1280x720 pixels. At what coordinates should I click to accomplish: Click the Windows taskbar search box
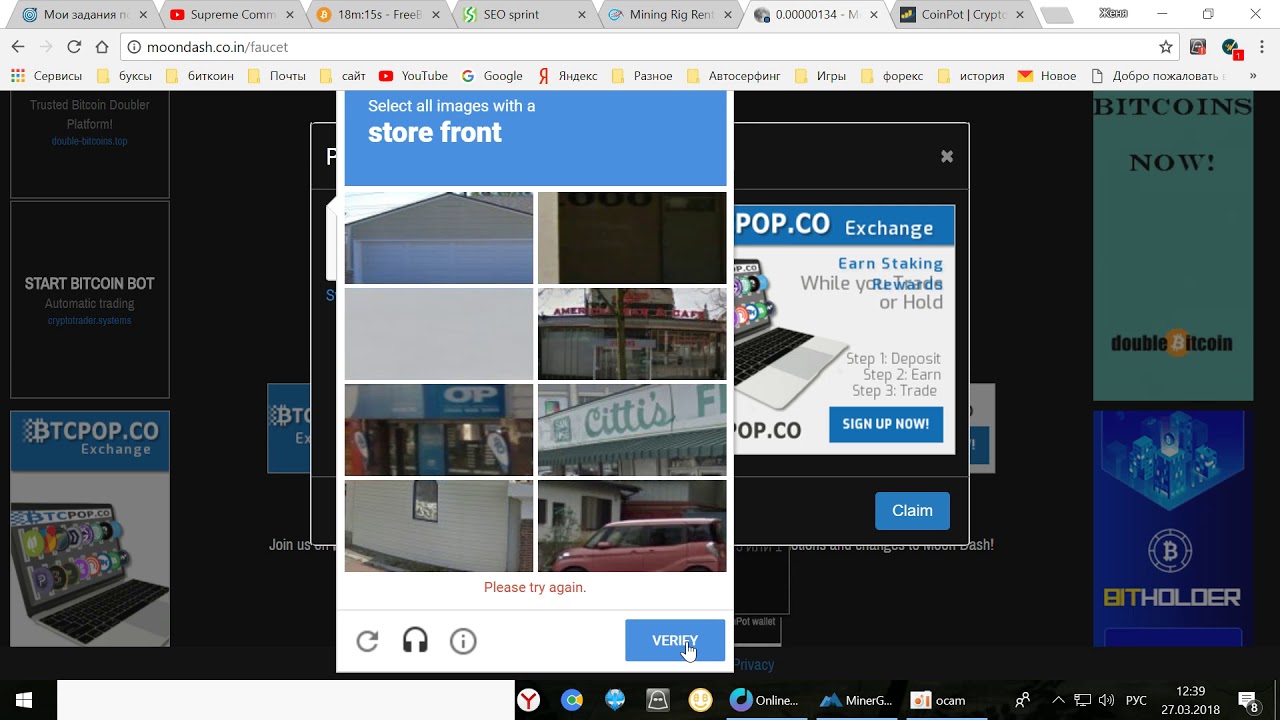pyautogui.click(x=285, y=700)
